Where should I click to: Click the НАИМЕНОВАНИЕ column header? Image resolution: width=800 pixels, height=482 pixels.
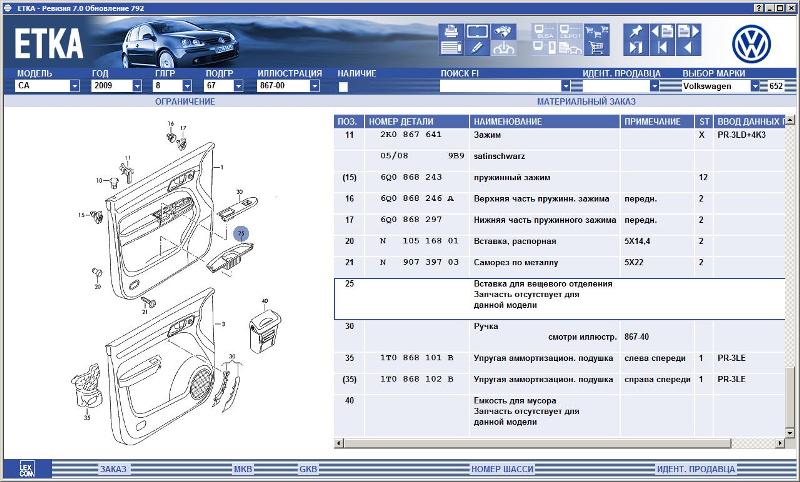tap(544, 121)
